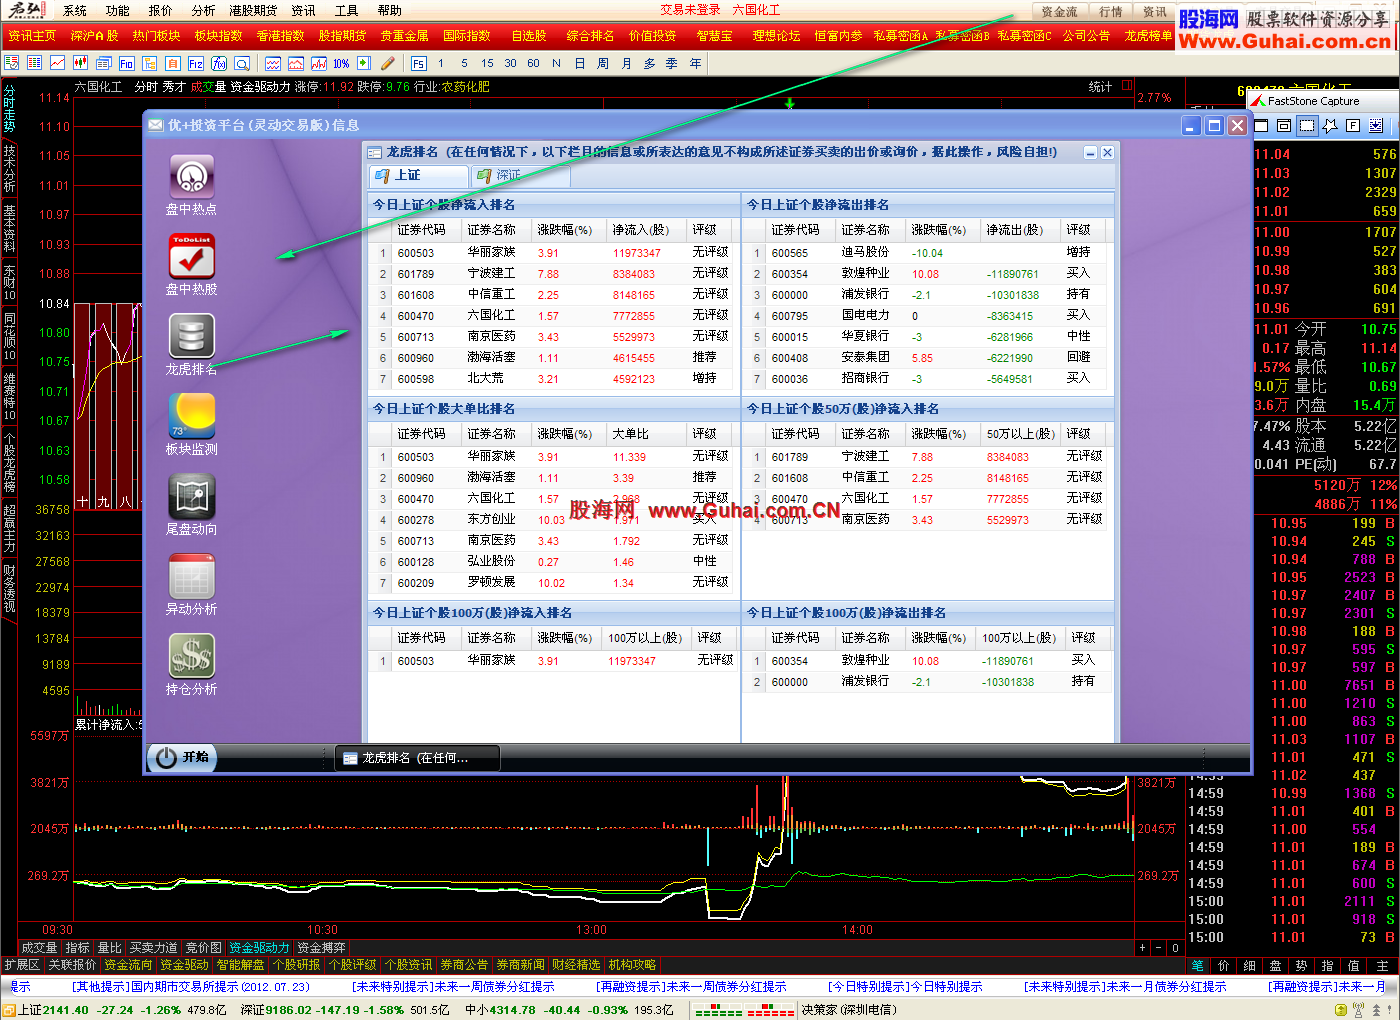Open the 持仓分析 dollar icon

(191, 656)
